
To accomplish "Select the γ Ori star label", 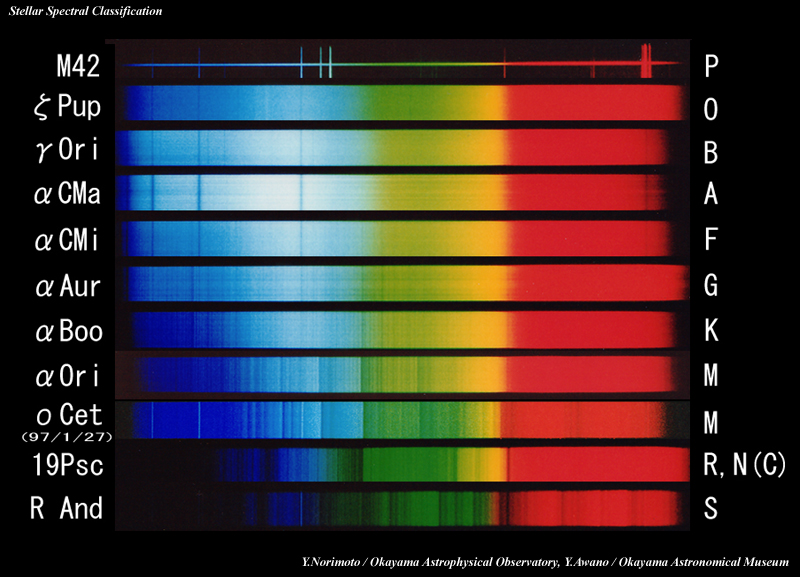I will coord(67,151).
